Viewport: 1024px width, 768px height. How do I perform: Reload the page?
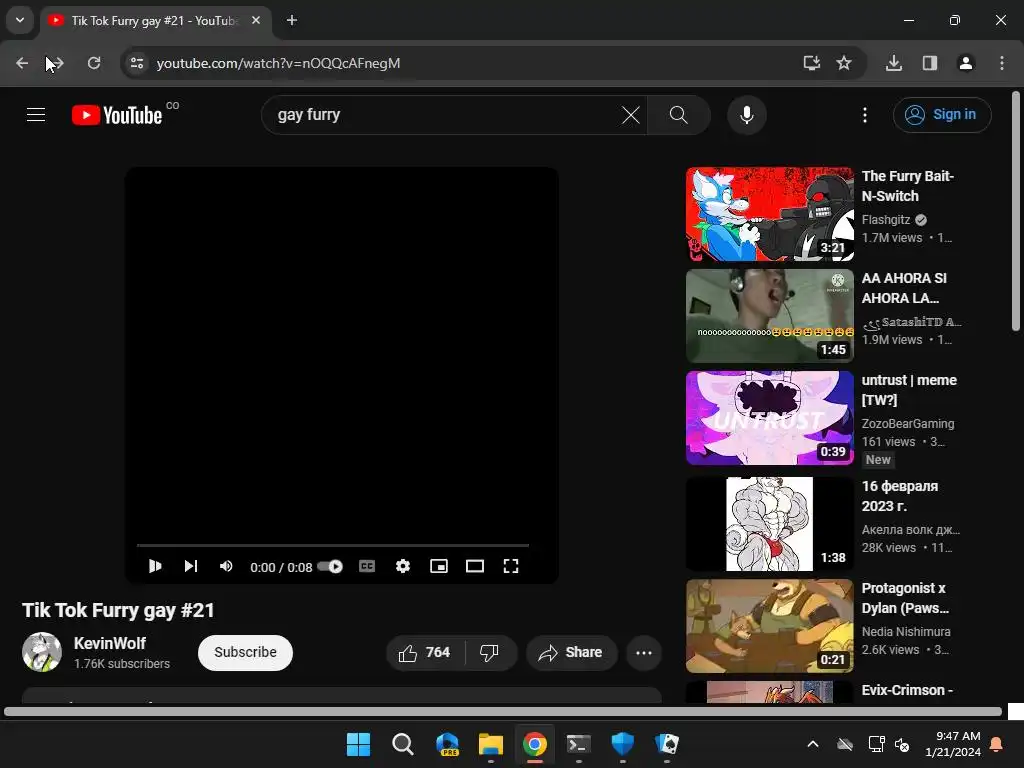[94, 63]
